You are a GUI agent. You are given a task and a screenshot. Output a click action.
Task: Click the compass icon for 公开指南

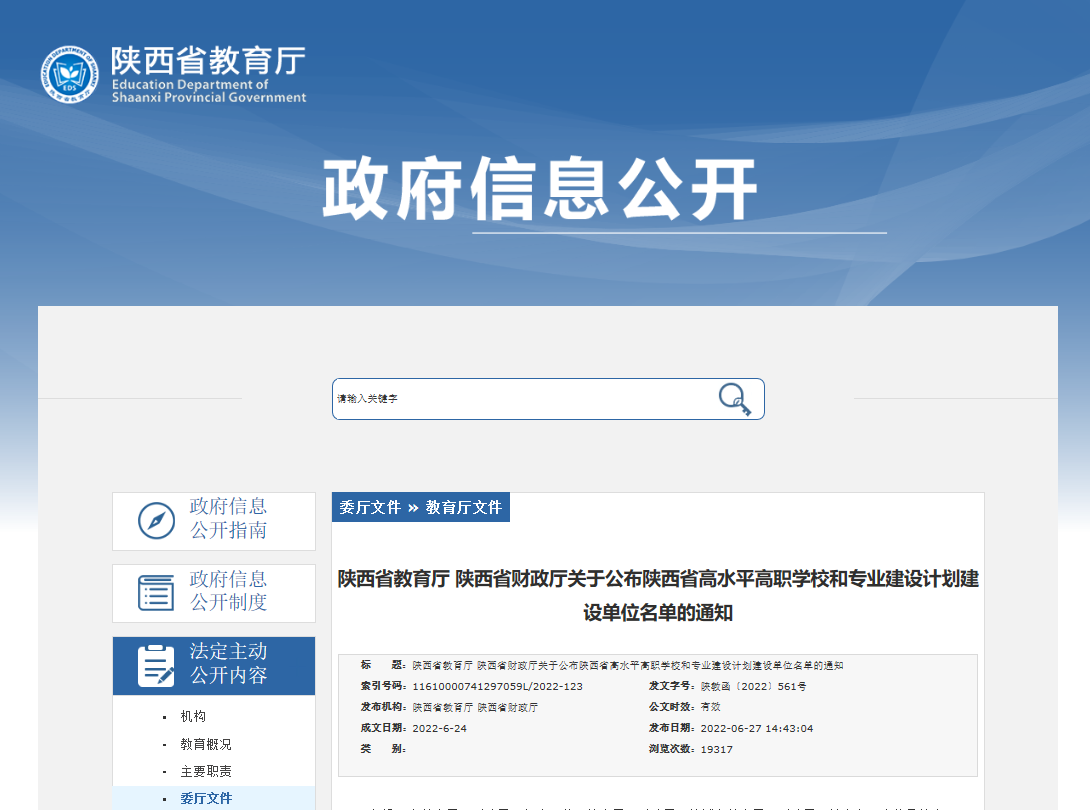click(156, 520)
